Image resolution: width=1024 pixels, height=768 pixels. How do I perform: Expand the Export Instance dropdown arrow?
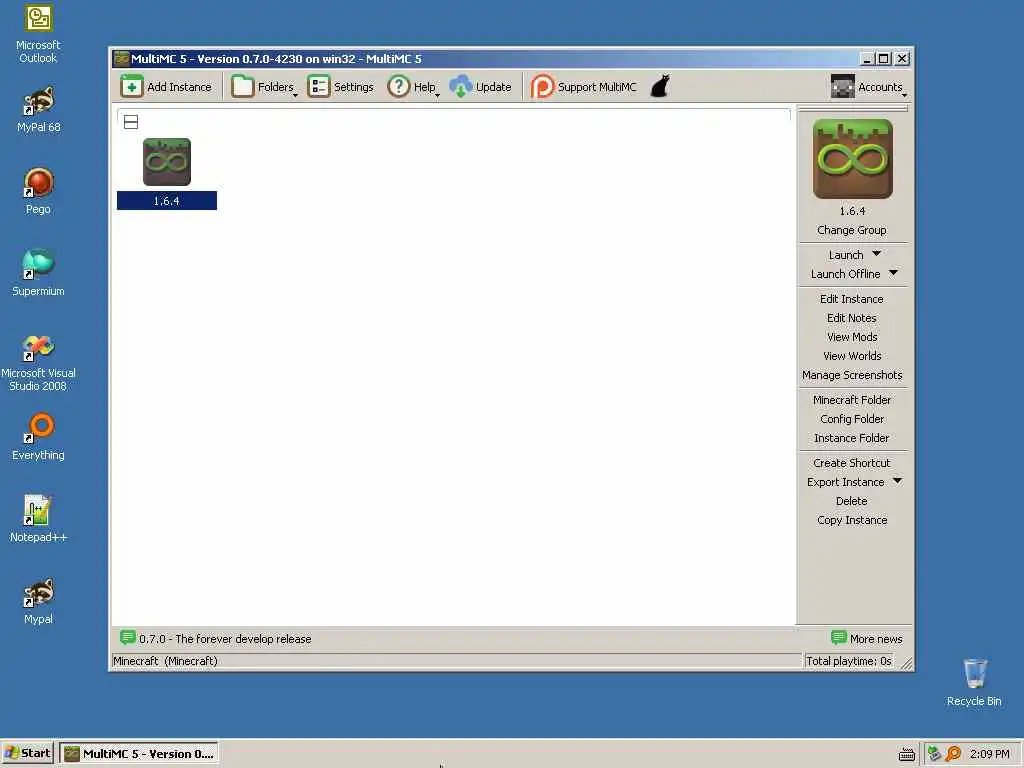897,481
